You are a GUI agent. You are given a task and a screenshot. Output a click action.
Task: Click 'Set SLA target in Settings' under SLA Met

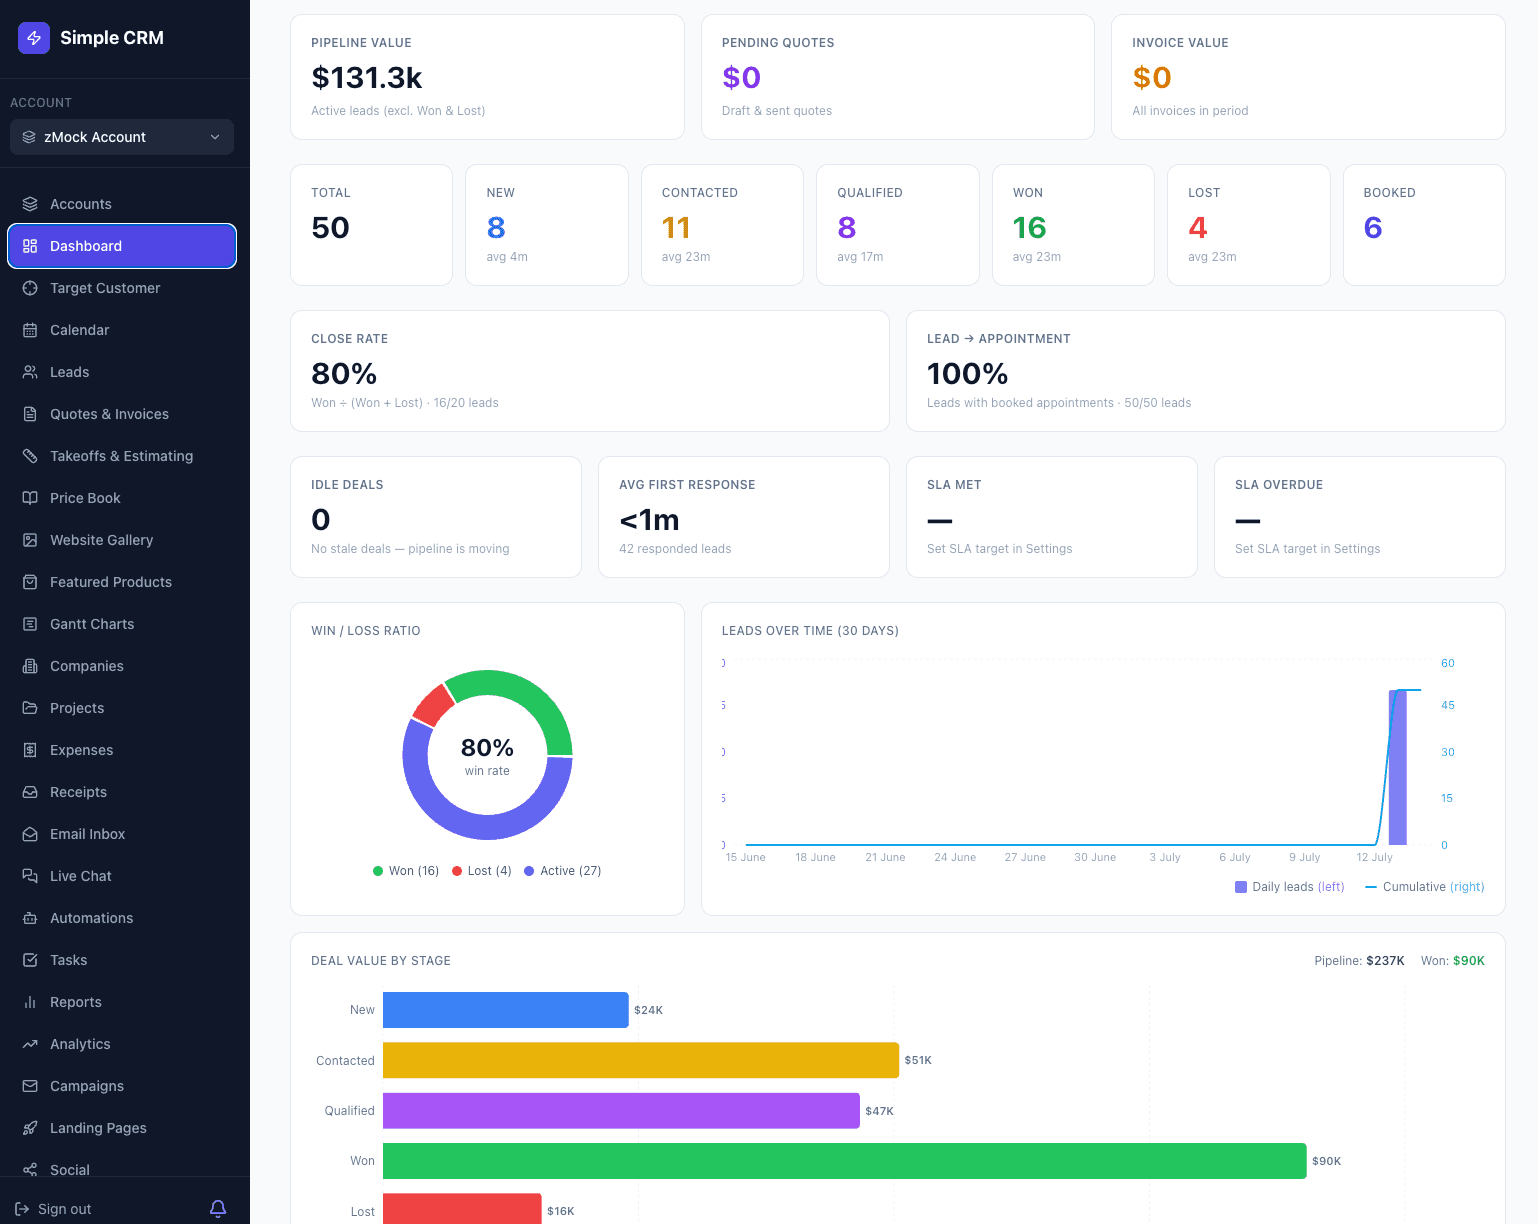pyautogui.click(x=999, y=549)
